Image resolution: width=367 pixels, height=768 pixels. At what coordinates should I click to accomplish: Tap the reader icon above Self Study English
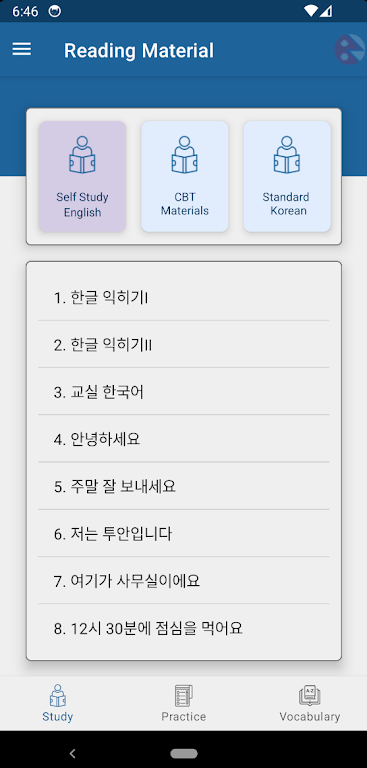click(82, 155)
